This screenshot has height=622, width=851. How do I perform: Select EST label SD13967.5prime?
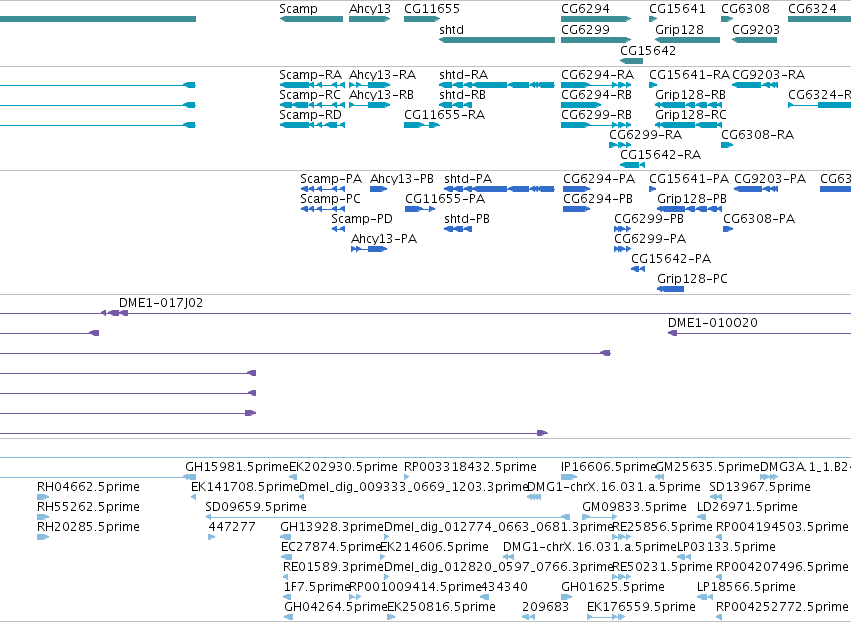(x=760, y=487)
